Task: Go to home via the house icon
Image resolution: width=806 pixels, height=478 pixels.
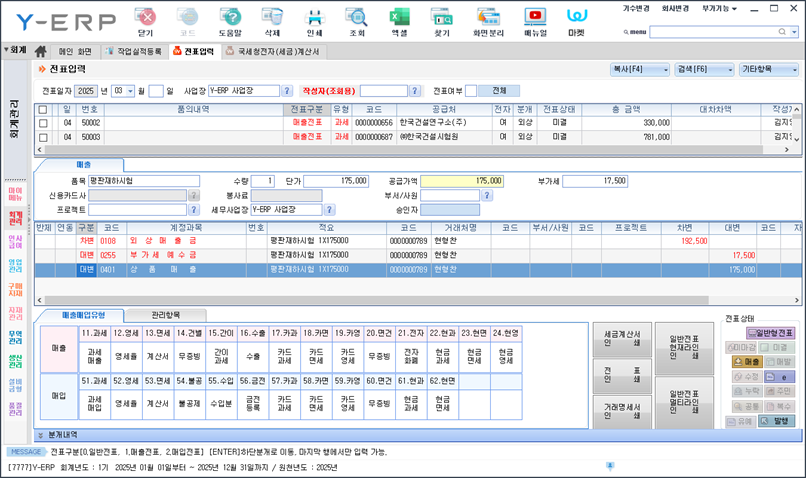Action: (x=41, y=51)
